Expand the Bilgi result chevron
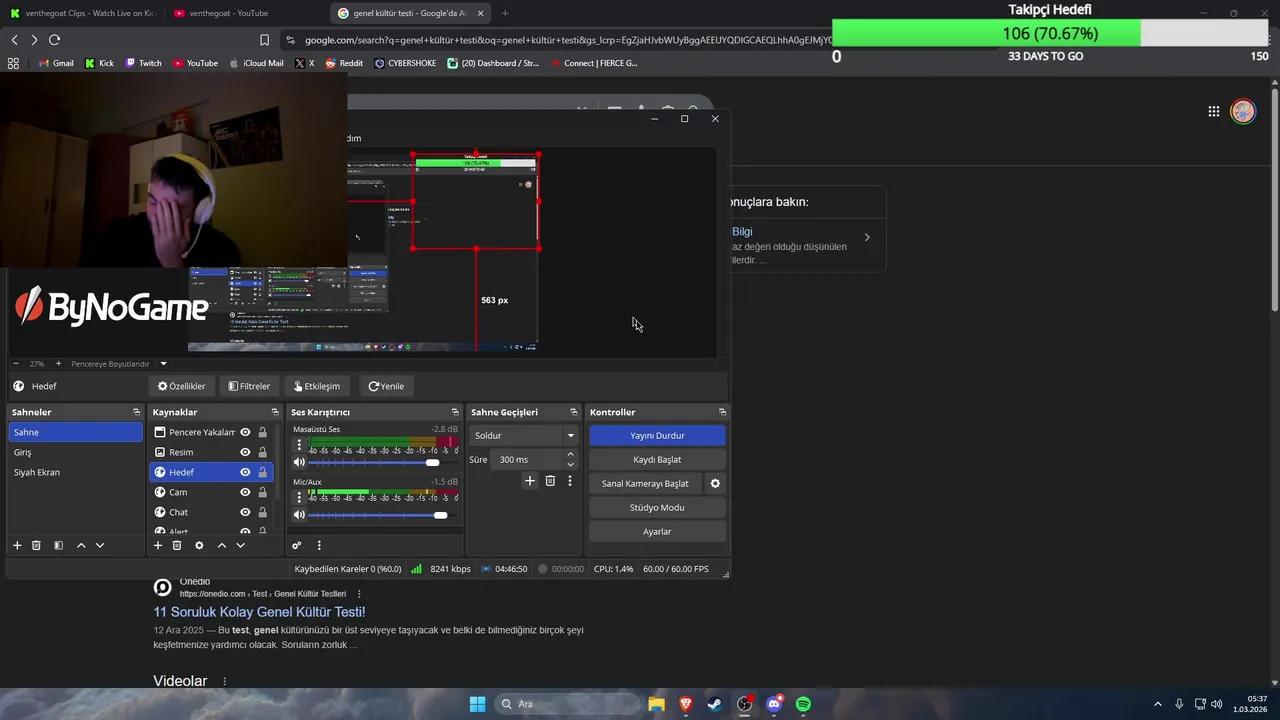Image resolution: width=1280 pixels, height=720 pixels. point(867,237)
